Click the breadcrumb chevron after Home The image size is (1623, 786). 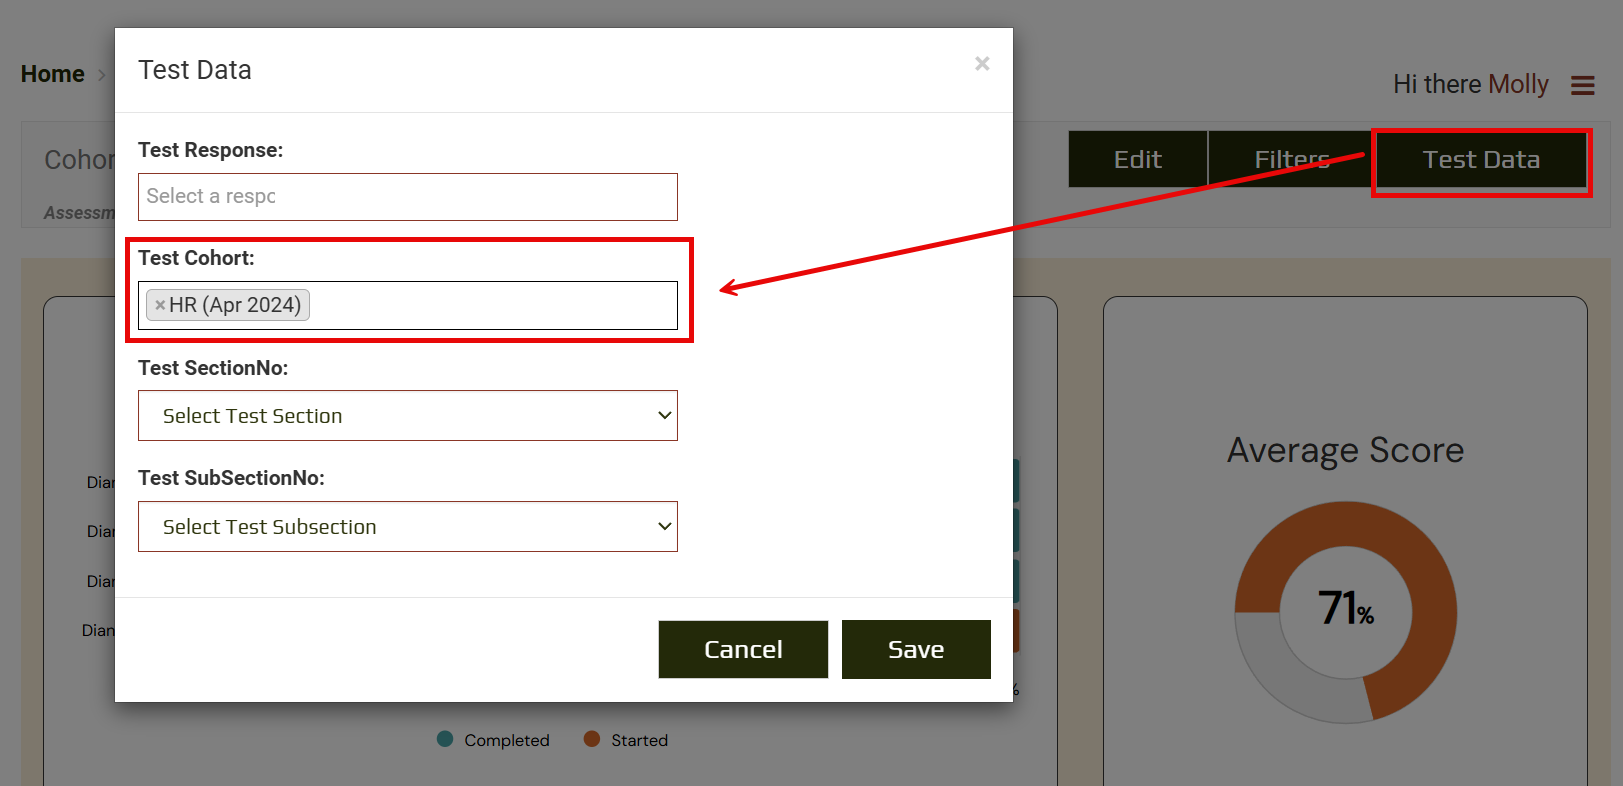tap(101, 75)
